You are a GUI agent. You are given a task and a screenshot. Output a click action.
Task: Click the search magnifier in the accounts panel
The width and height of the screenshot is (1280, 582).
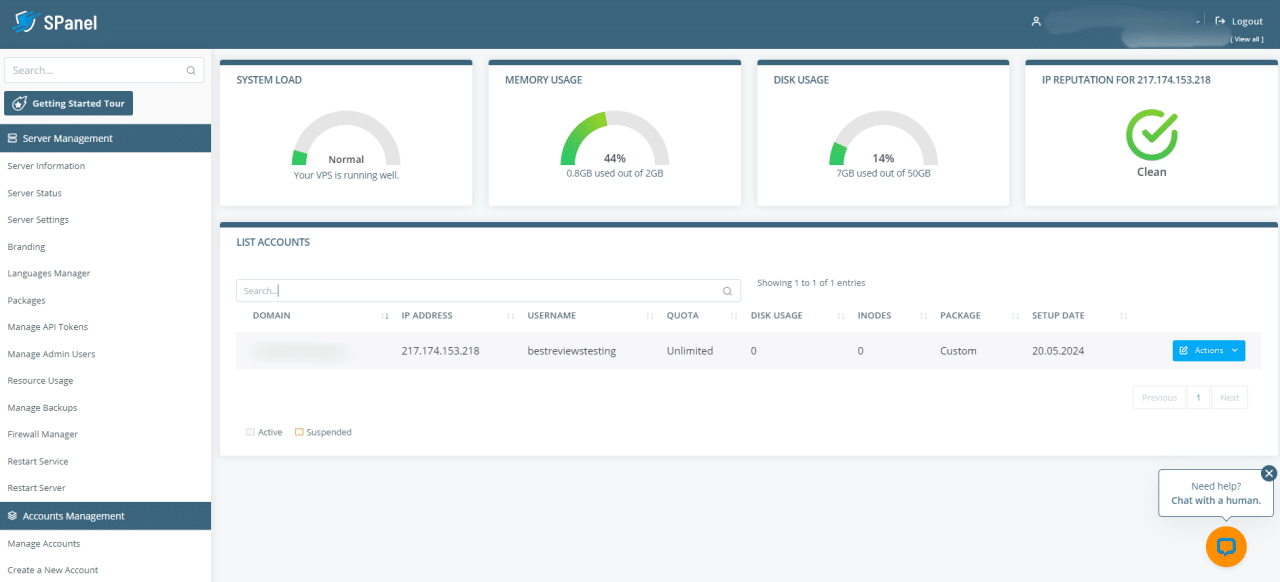point(727,290)
